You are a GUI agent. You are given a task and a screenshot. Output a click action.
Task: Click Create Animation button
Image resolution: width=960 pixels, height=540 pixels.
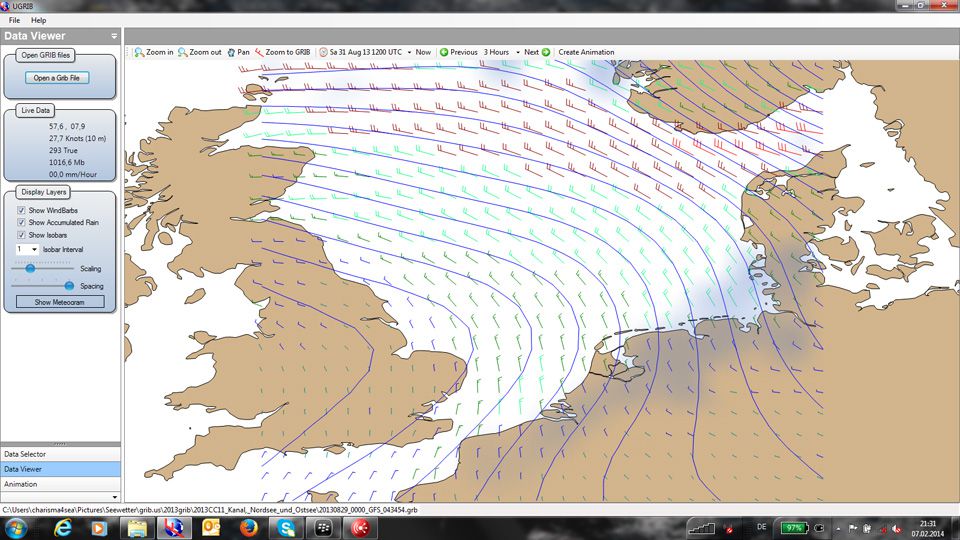[x=586, y=53]
